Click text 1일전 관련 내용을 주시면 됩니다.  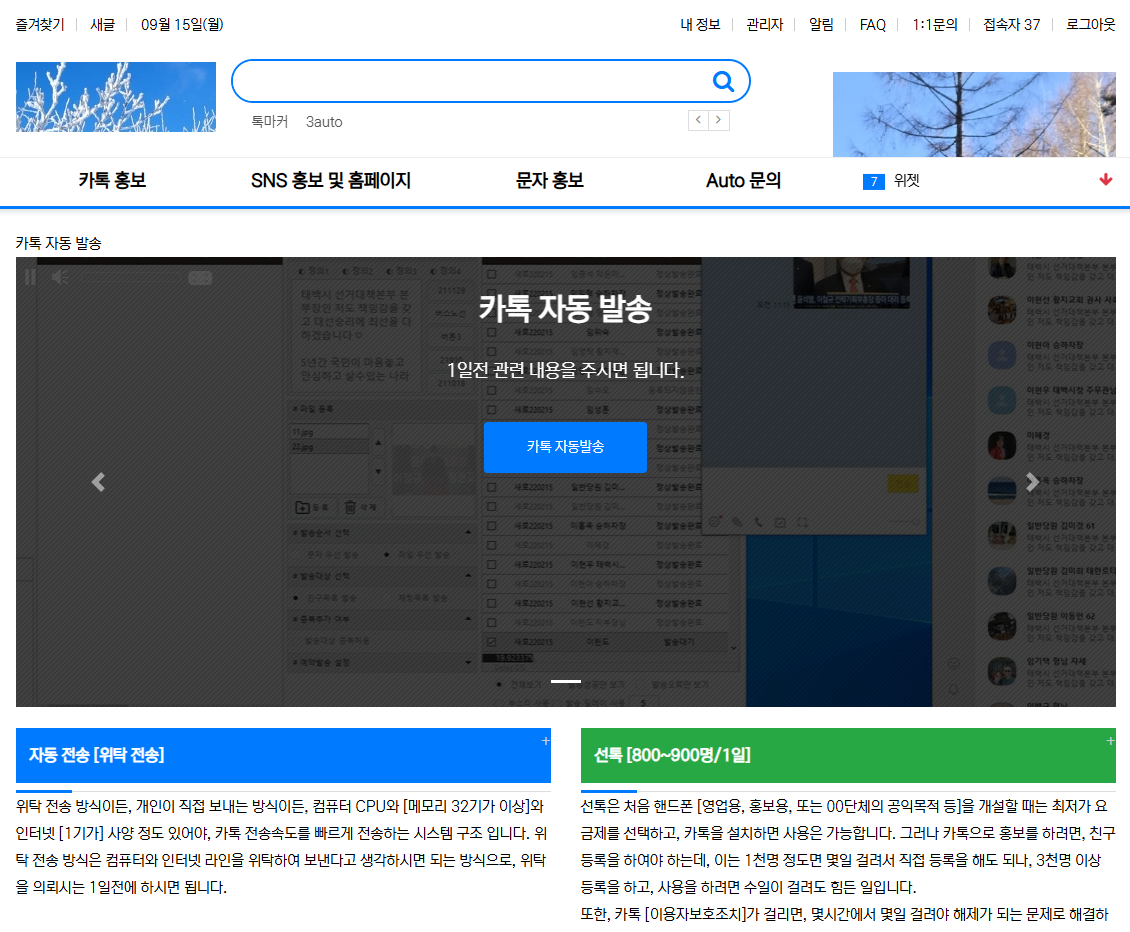[565, 370]
